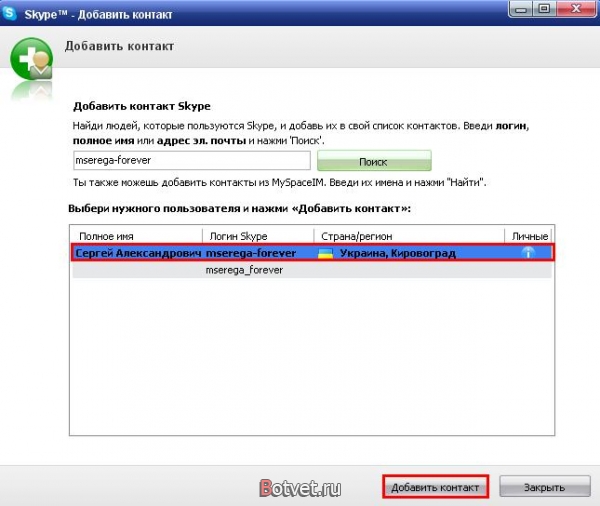Select the mserega_forever result row

tap(312, 270)
